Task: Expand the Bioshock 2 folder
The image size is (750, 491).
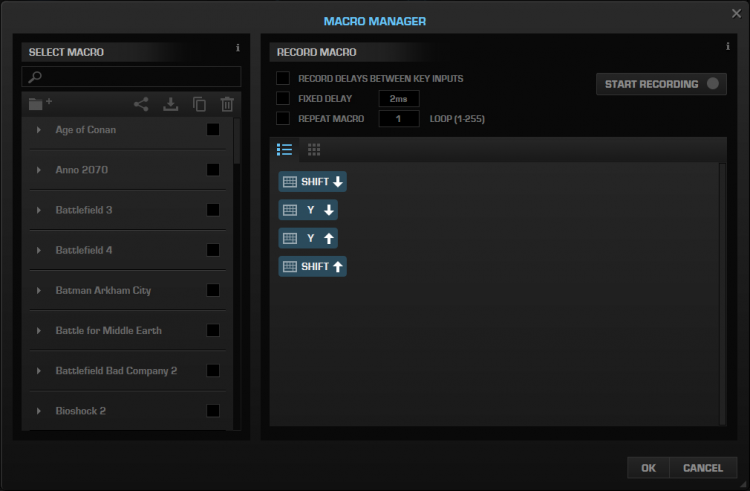Action: 39,411
